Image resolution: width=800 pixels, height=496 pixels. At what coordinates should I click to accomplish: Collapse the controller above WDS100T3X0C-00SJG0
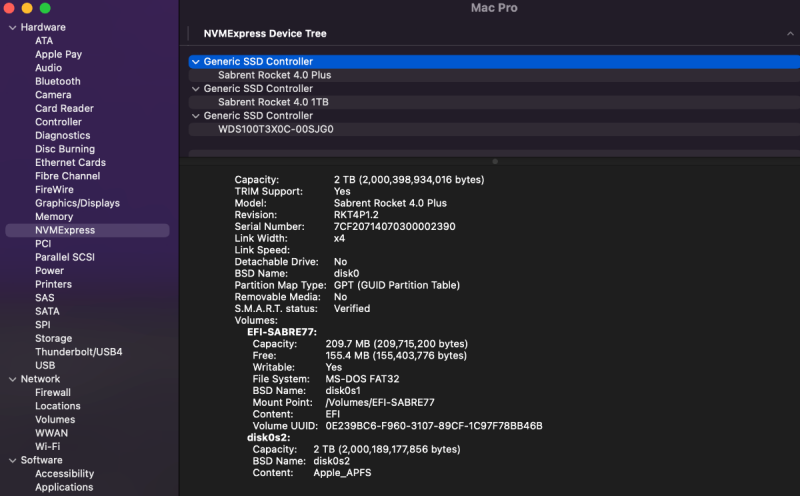pos(195,116)
